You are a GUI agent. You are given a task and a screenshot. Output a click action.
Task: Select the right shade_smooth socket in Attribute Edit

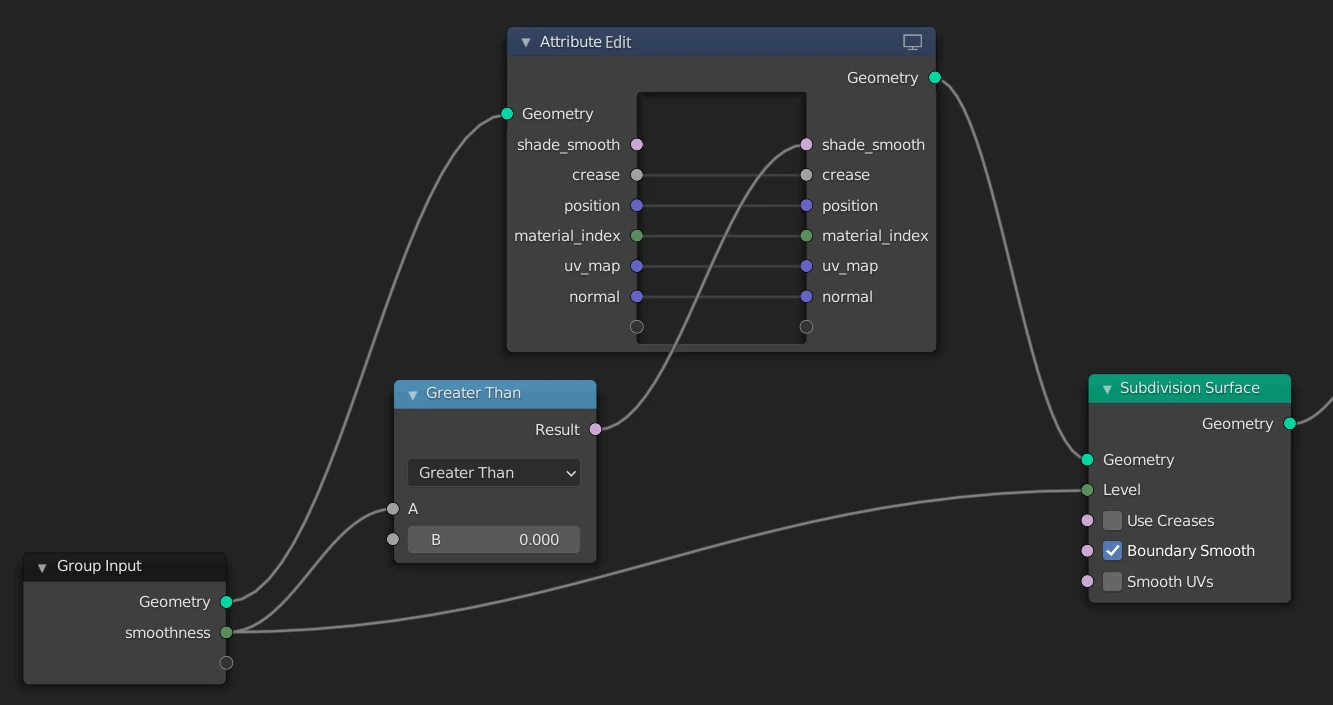coord(807,145)
